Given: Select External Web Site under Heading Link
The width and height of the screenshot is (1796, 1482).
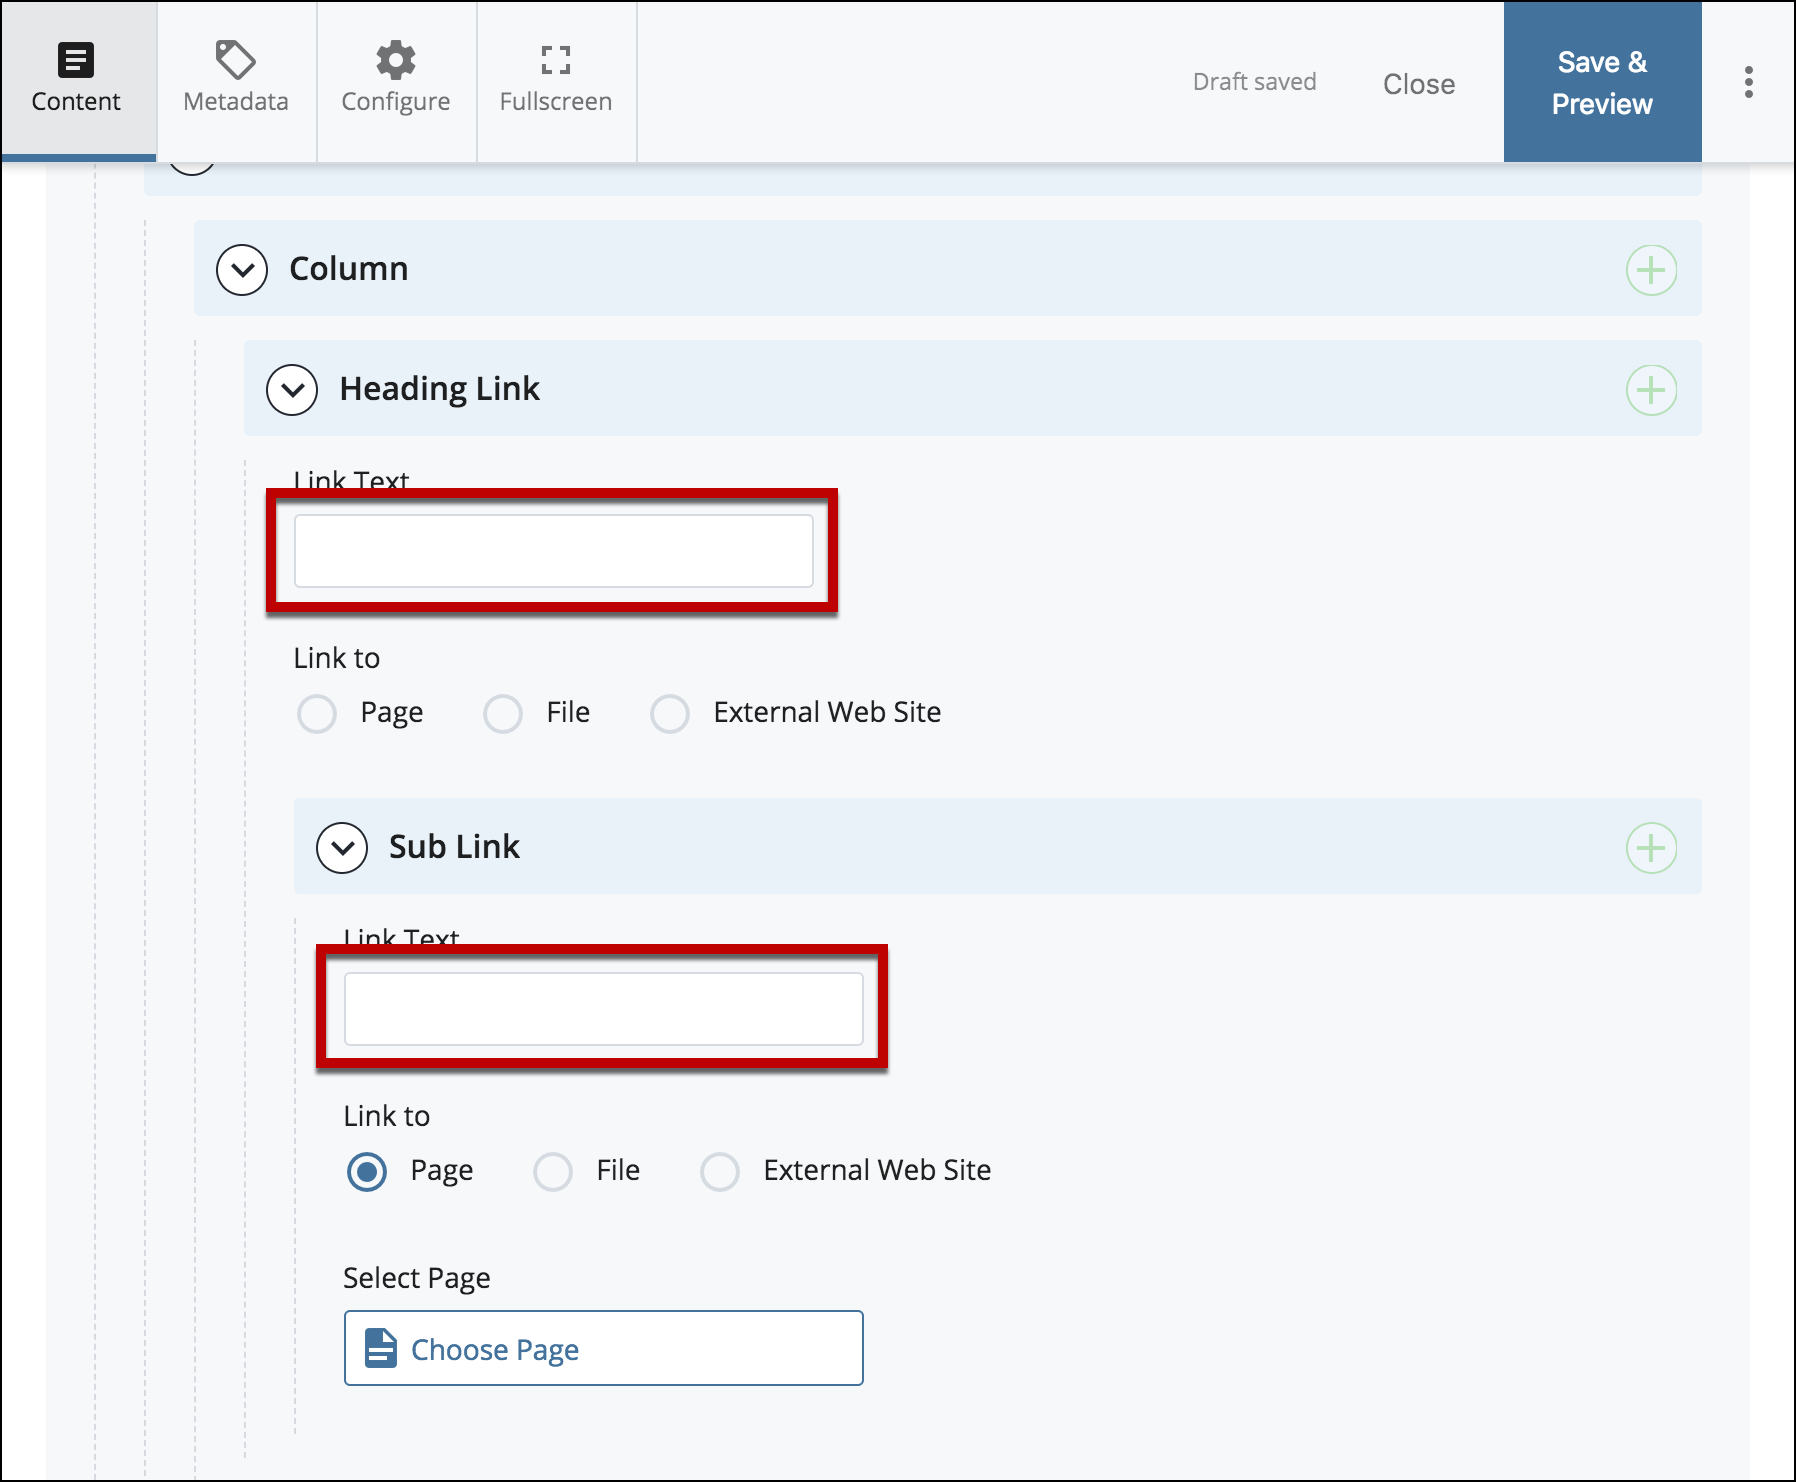Looking at the screenshot, I should click(x=670, y=714).
